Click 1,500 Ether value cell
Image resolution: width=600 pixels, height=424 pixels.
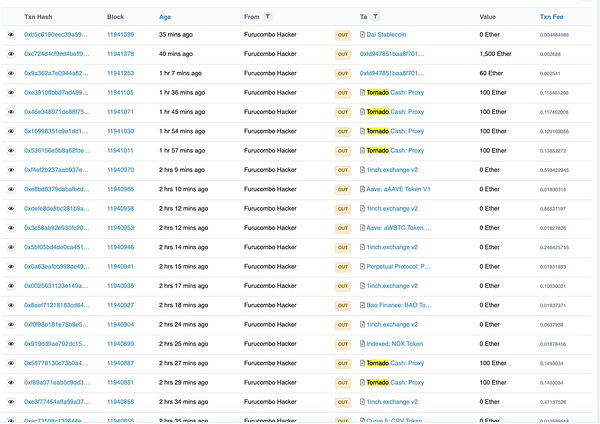pos(496,54)
